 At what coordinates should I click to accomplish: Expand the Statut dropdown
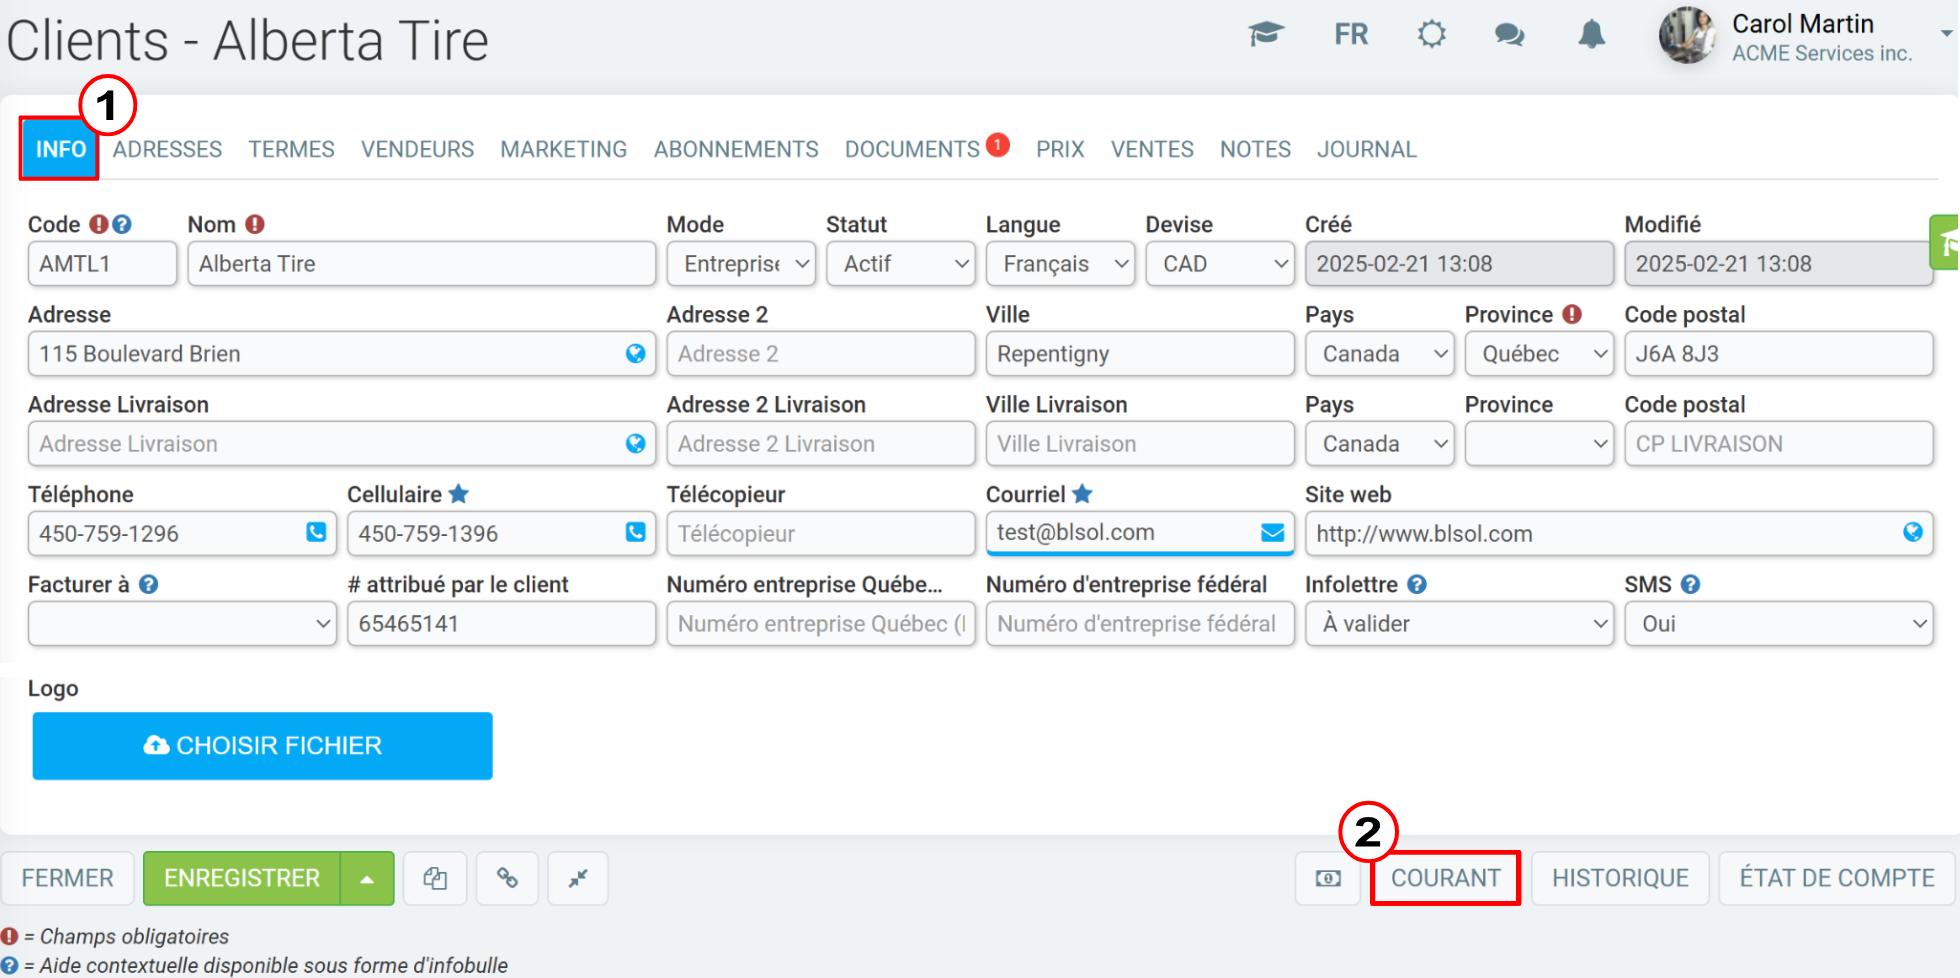900,264
